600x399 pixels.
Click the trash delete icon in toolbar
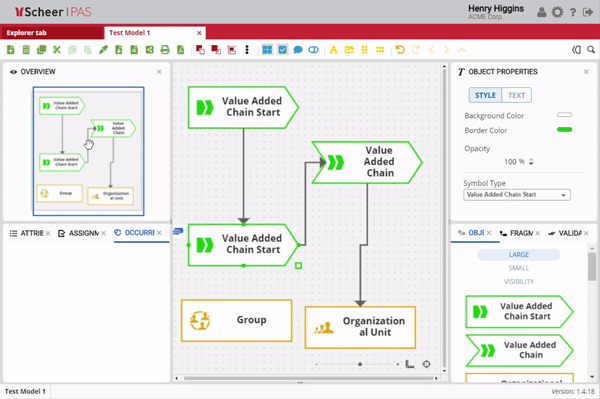point(26,50)
